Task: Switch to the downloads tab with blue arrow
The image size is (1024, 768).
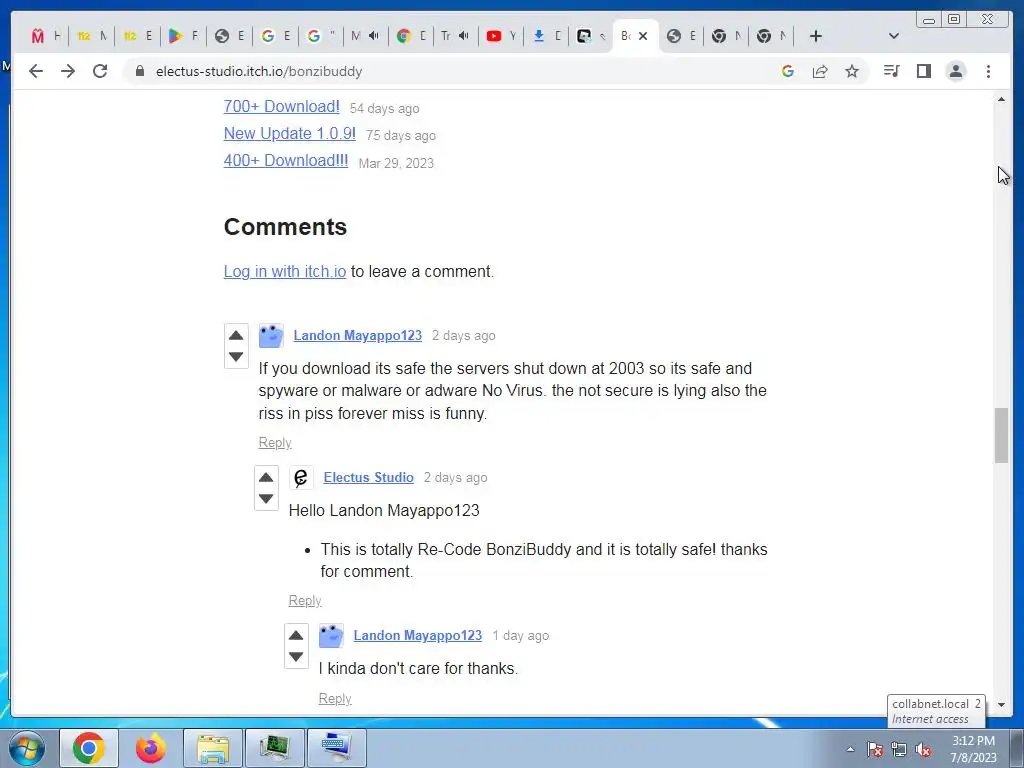Action: [x=547, y=36]
